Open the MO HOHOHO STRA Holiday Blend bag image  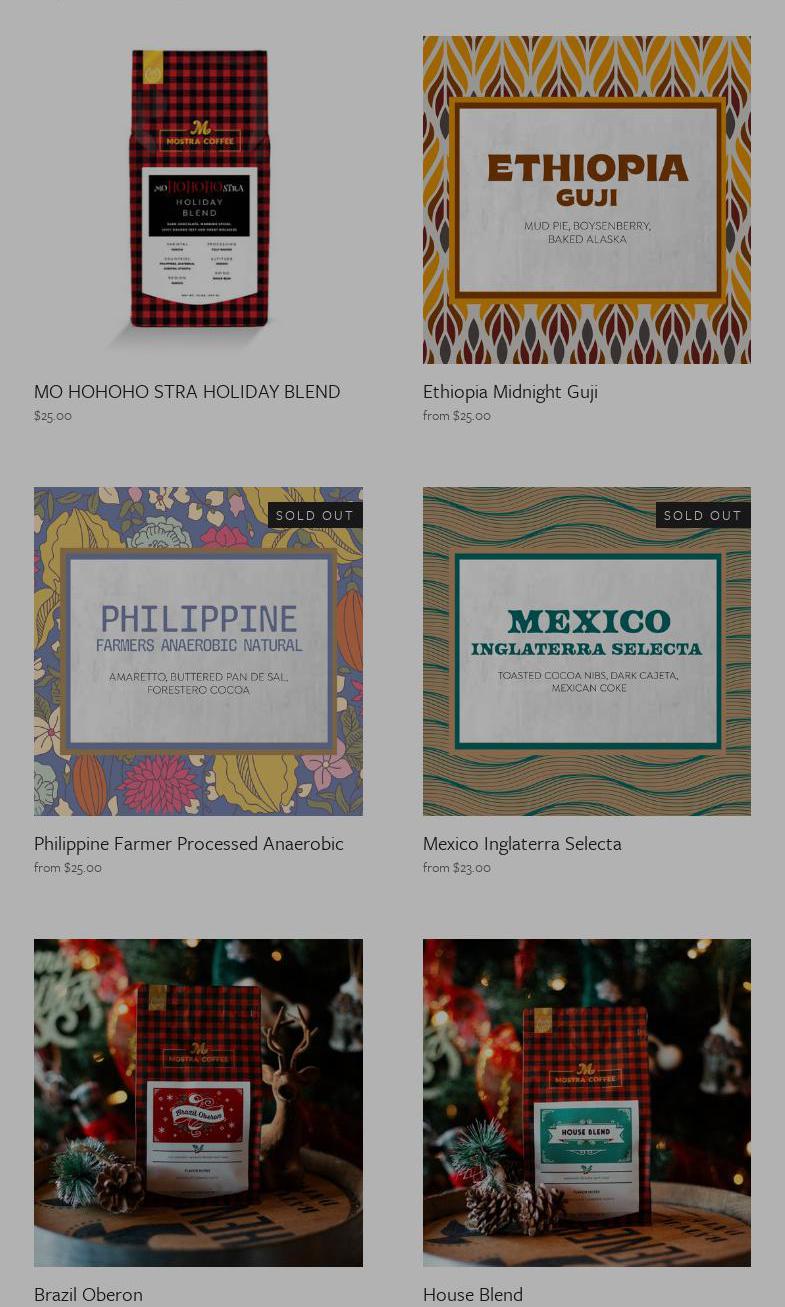pyautogui.click(x=198, y=200)
